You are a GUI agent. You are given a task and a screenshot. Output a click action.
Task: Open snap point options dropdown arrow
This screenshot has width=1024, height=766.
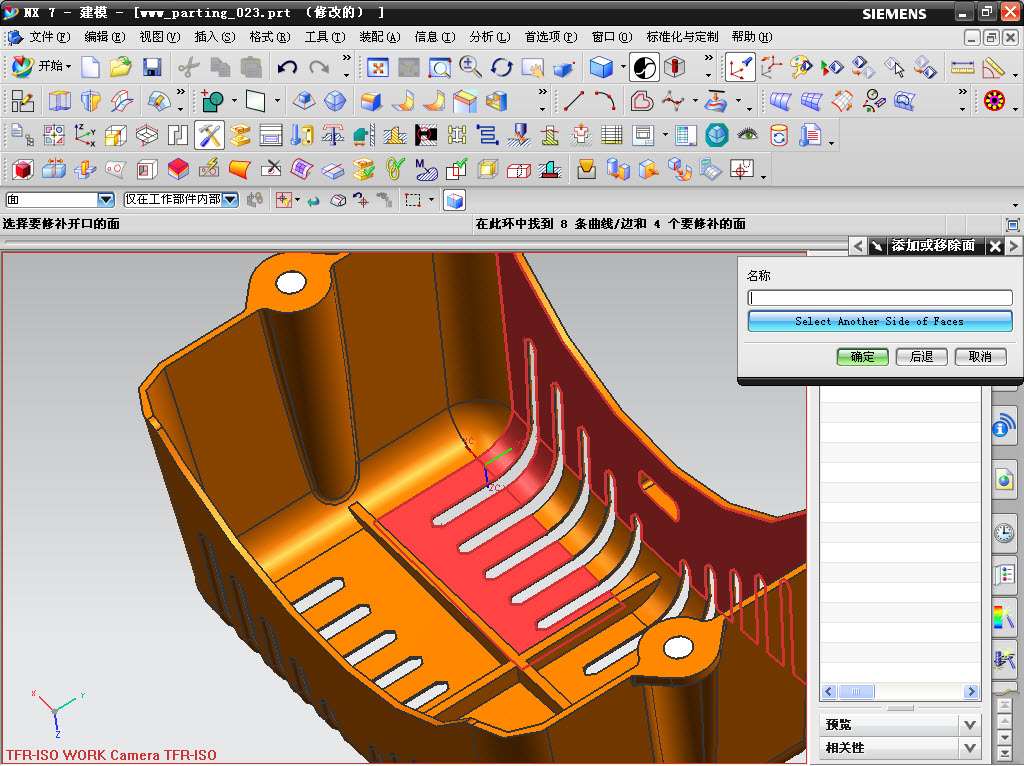point(297,200)
